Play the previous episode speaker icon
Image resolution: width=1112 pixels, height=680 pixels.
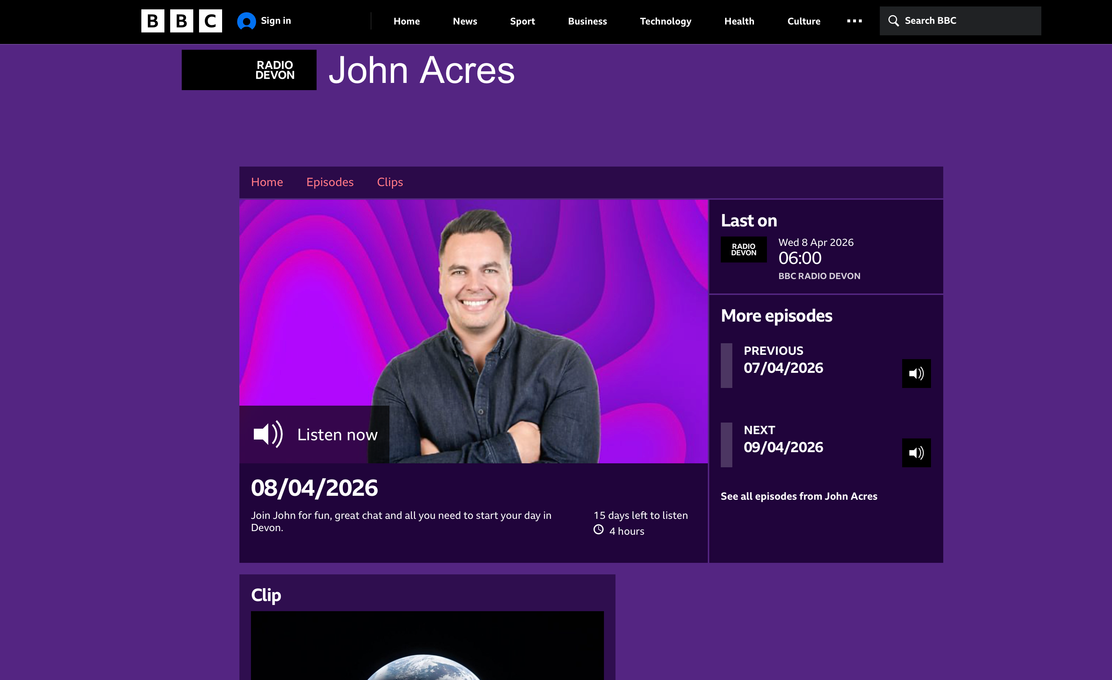tap(916, 374)
